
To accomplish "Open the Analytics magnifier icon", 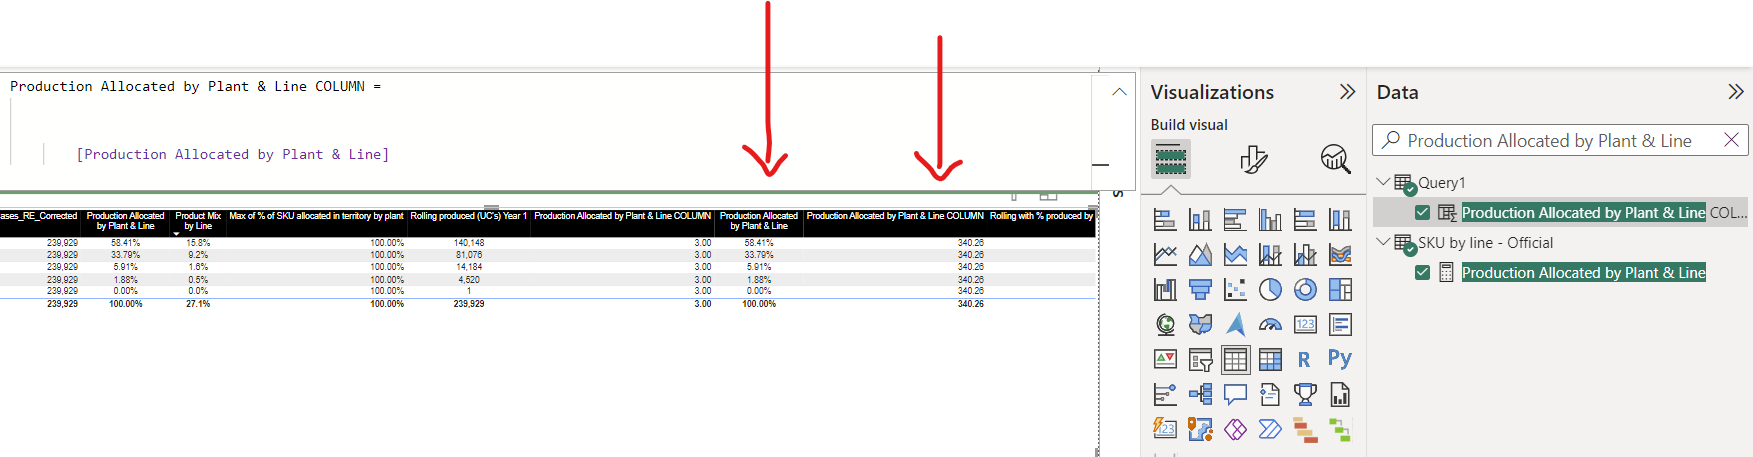I will (1335, 158).
